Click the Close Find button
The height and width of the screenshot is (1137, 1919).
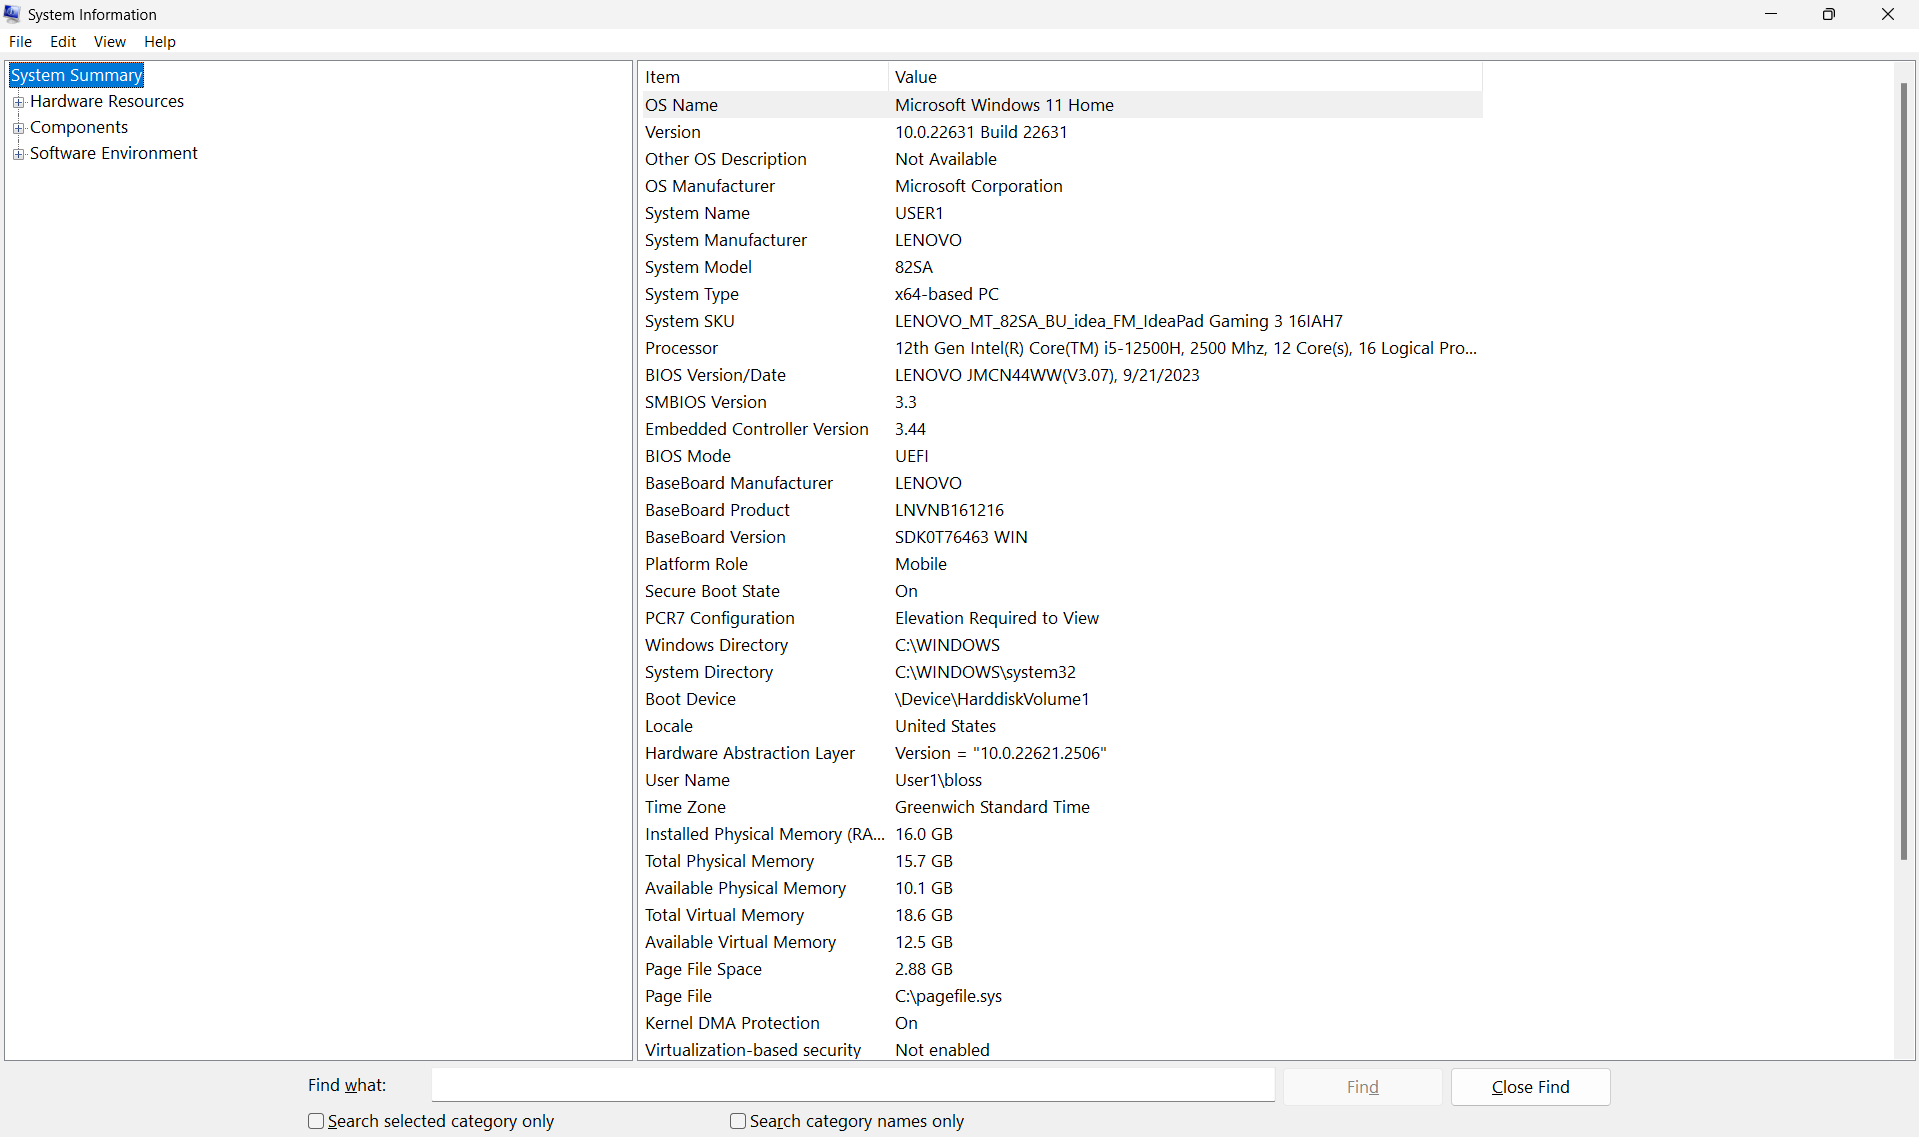tap(1529, 1086)
